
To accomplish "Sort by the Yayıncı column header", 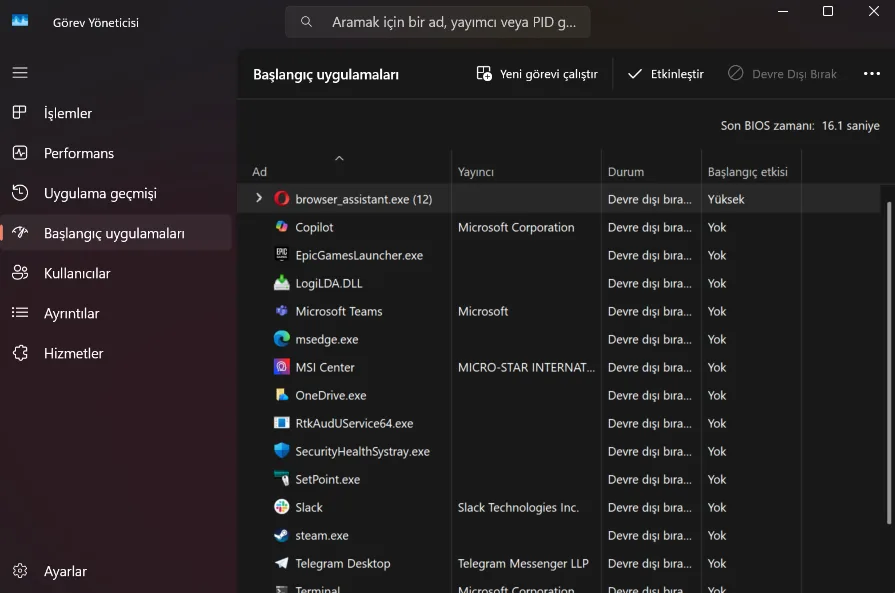I will (526, 171).
